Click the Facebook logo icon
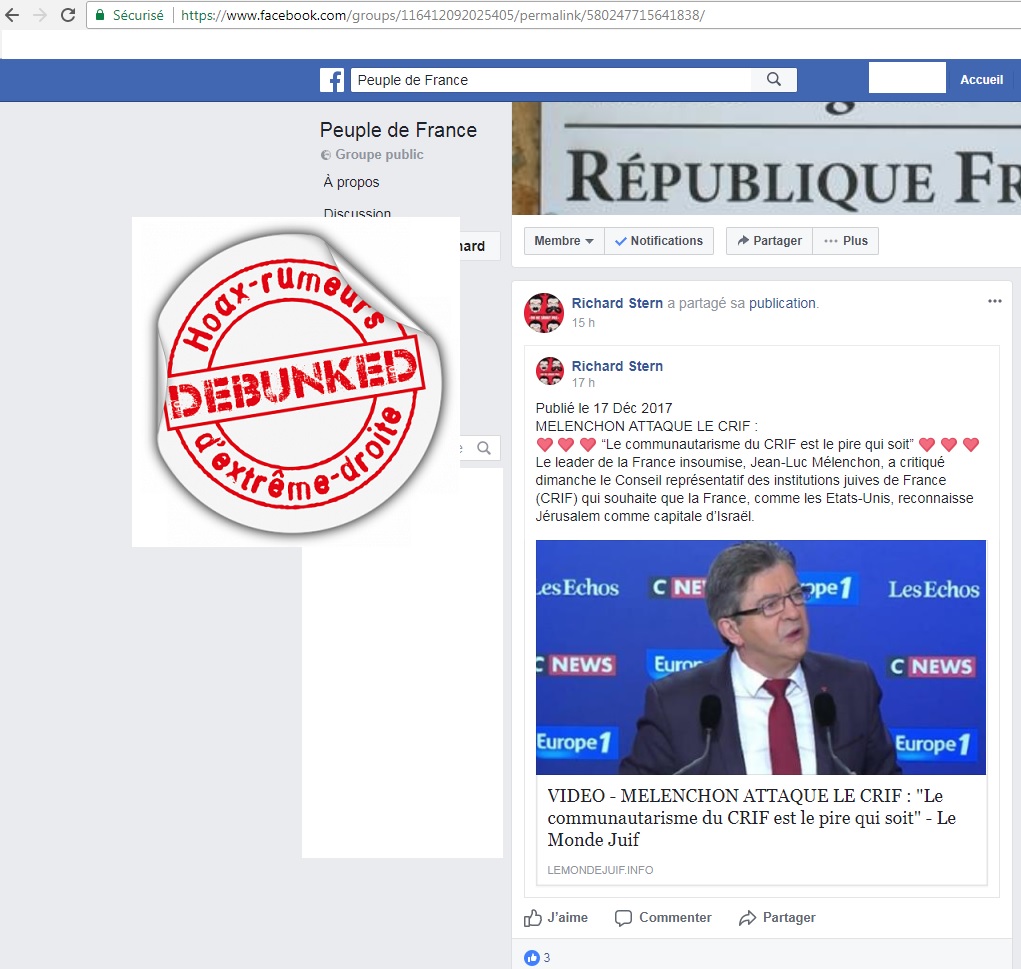The height and width of the screenshot is (969, 1021). tap(331, 80)
